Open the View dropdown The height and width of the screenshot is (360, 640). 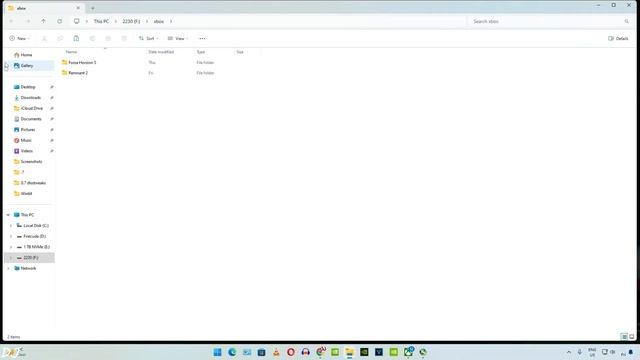(x=178, y=38)
